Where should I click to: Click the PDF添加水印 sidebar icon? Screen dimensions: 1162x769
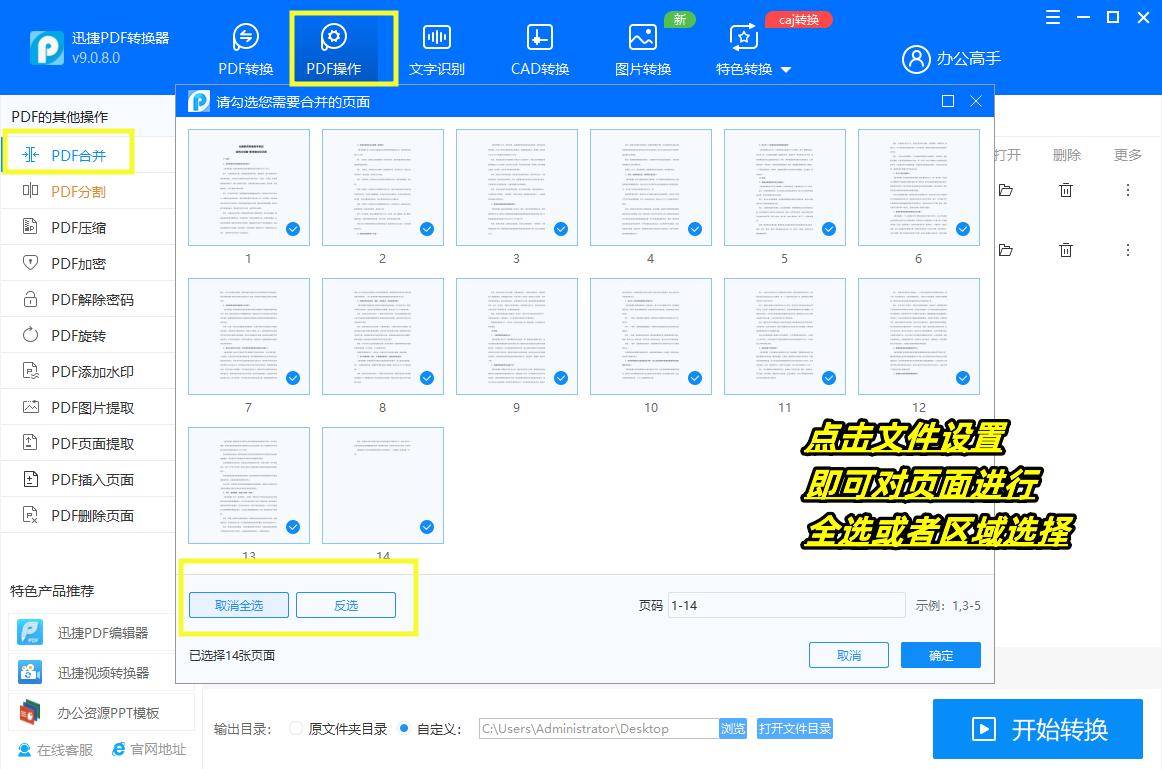point(30,371)
